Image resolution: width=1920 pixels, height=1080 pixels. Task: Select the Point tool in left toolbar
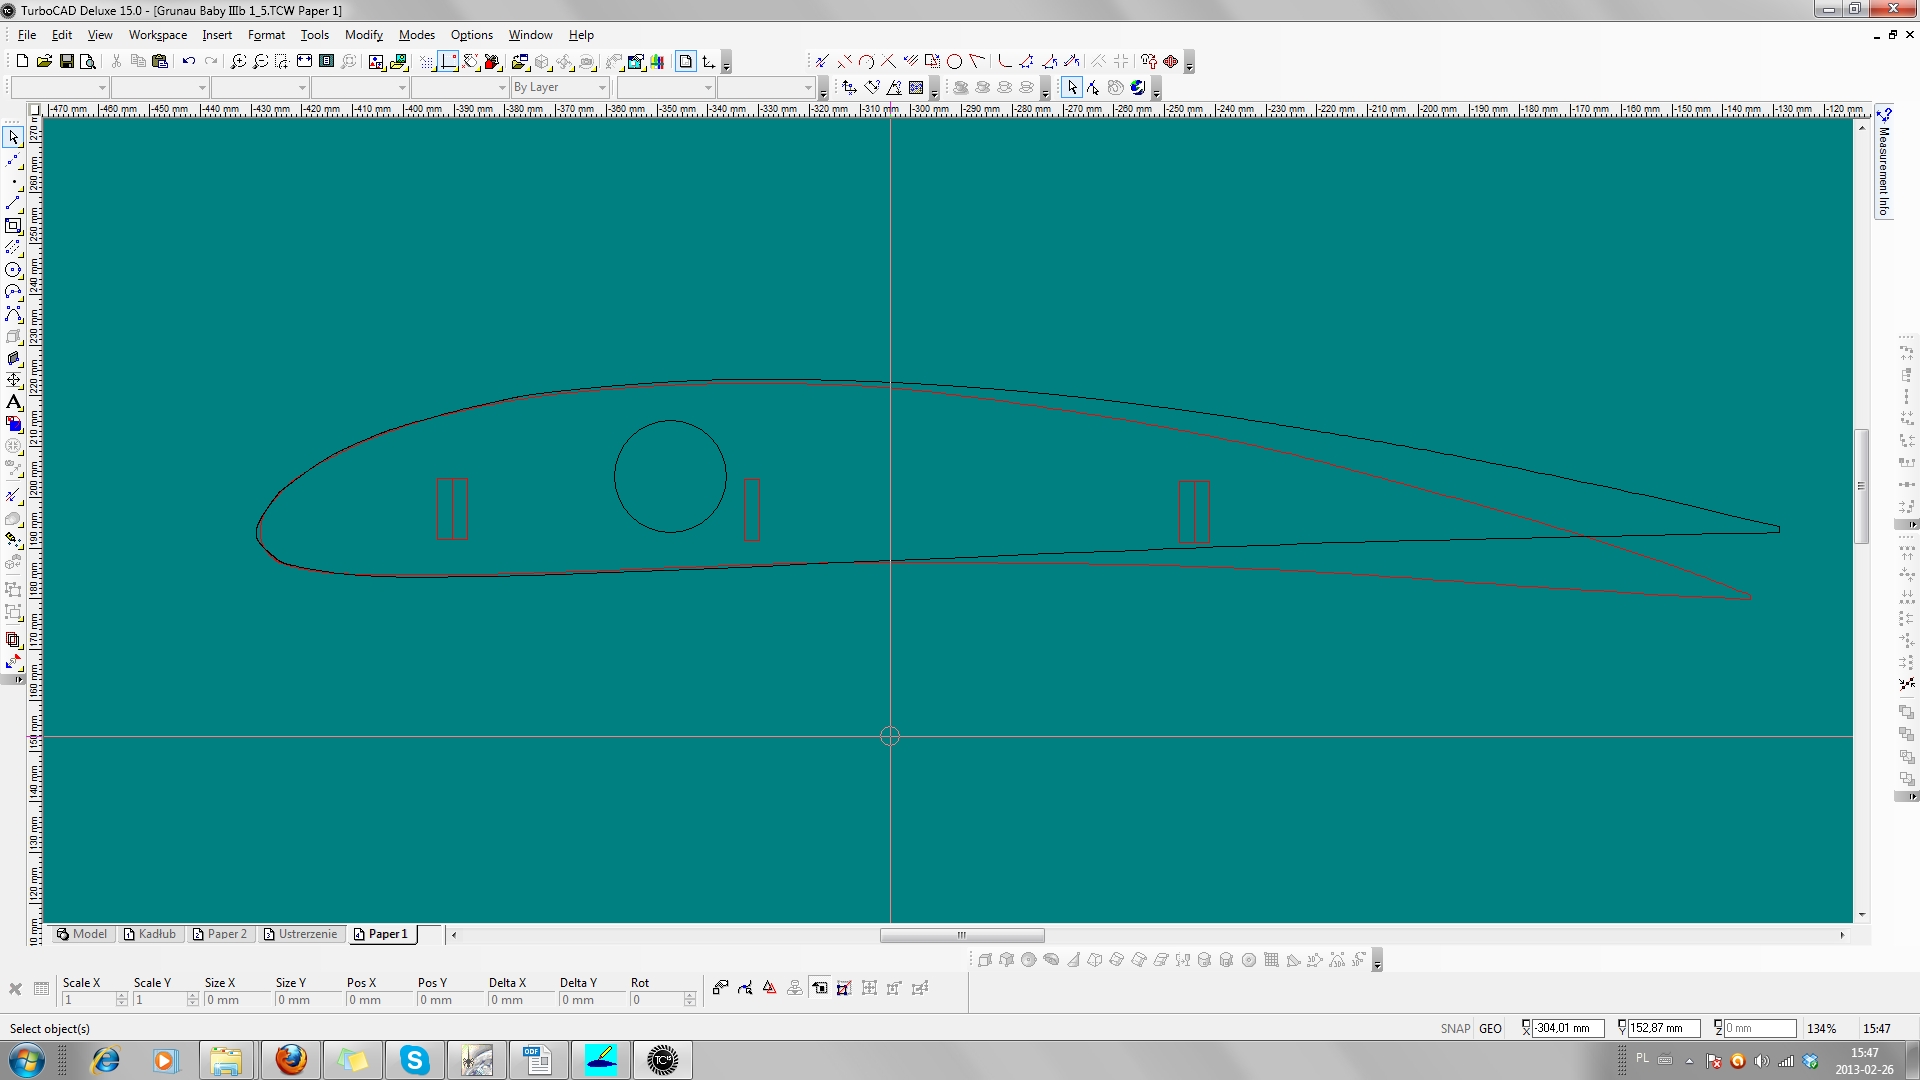tap(13, 181)
